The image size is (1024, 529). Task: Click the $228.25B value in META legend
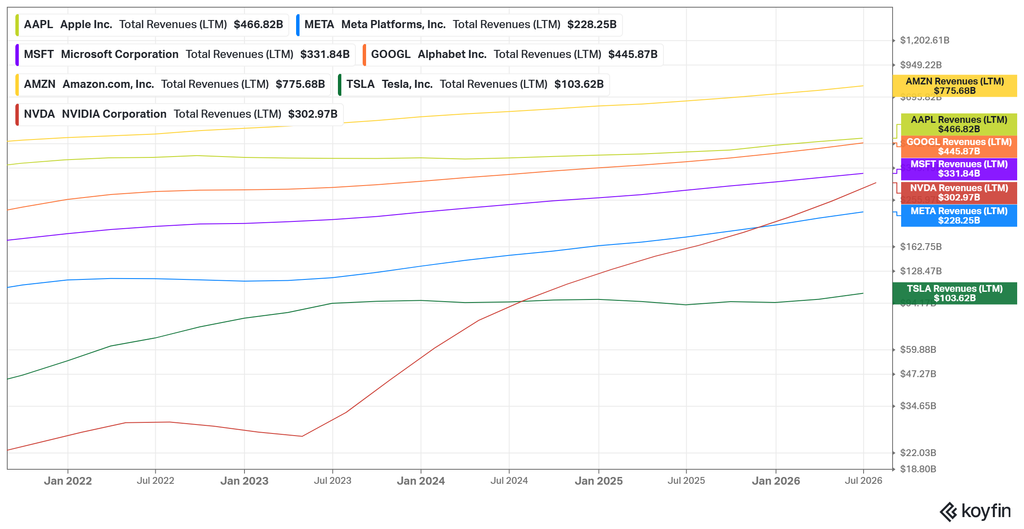point(592,25)
